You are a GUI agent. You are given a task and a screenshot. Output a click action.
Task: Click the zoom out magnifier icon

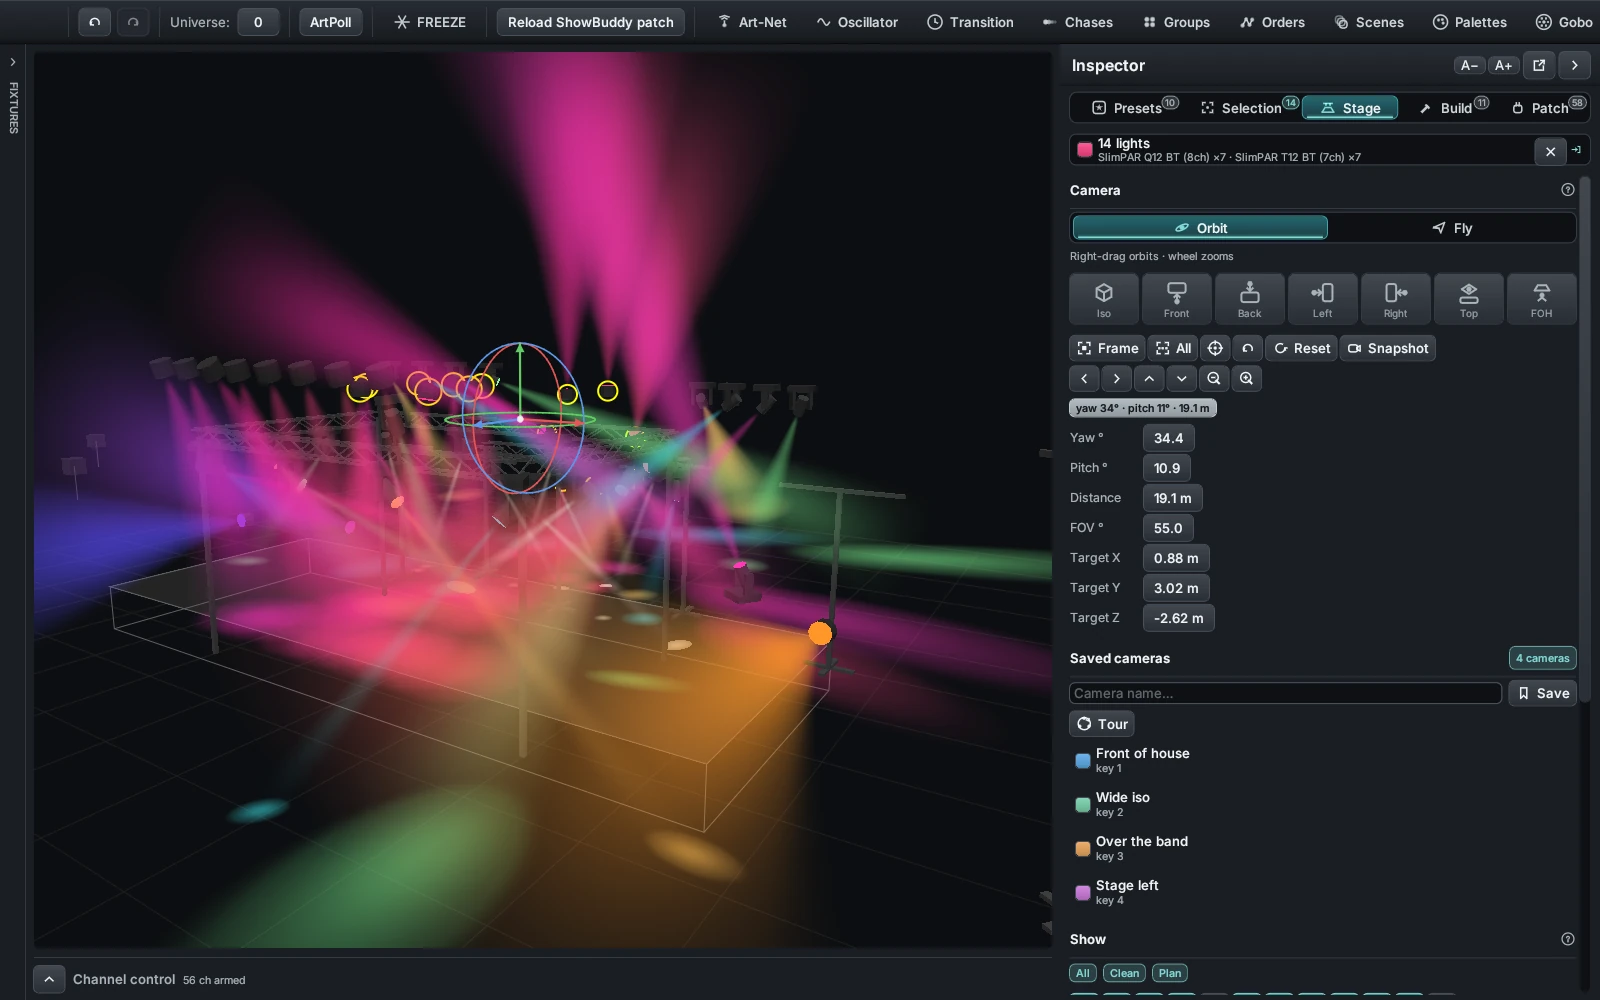click(1214, 378)
